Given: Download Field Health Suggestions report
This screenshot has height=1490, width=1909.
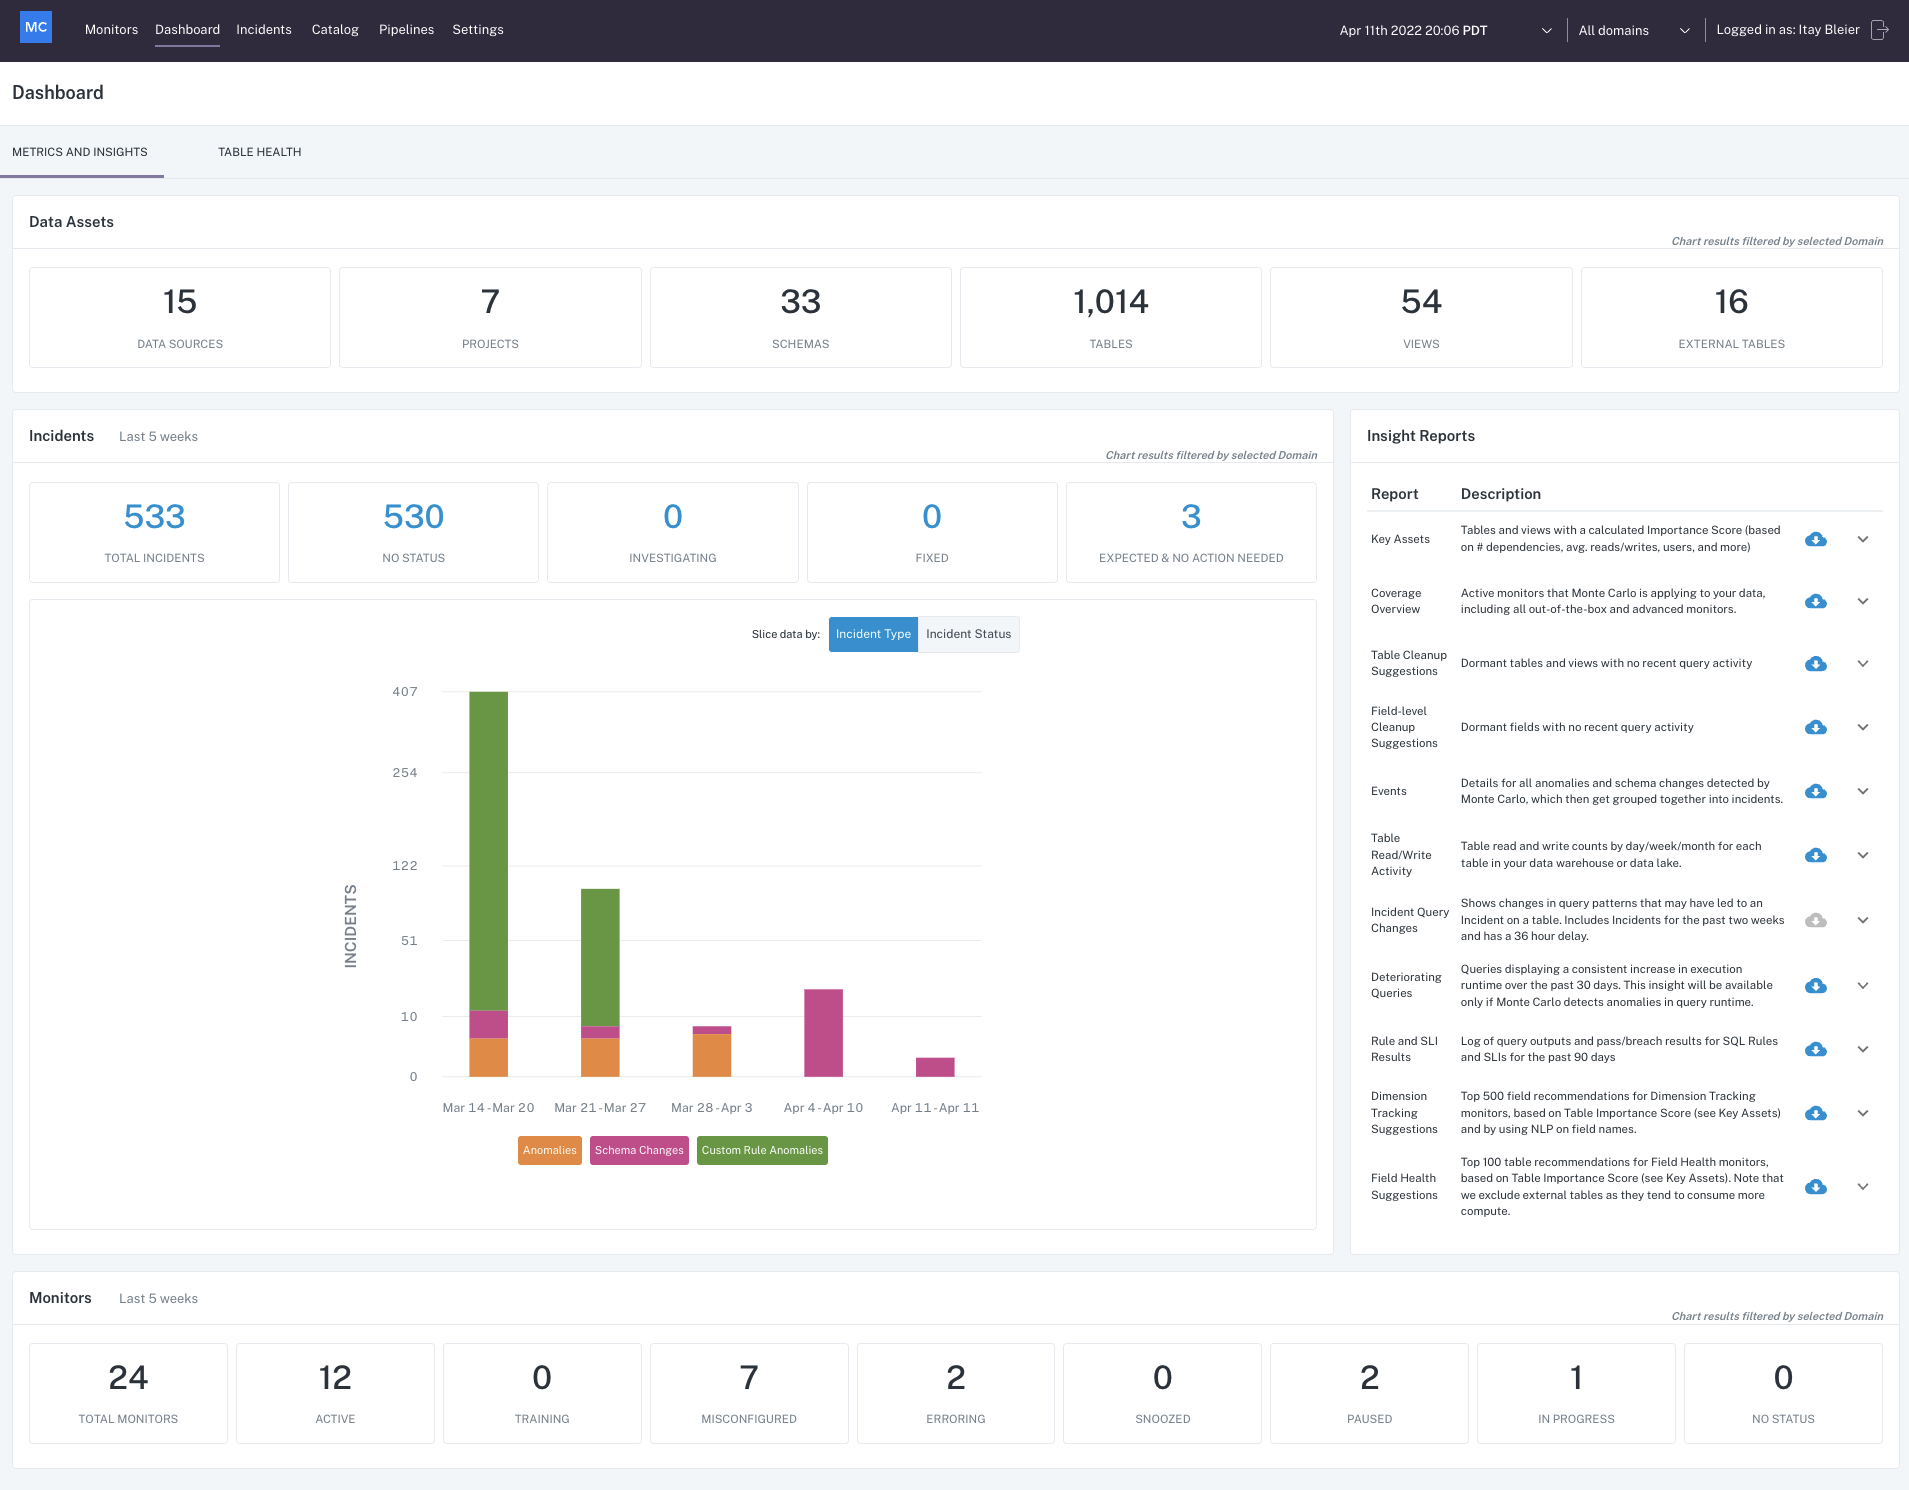Looking at the screenshot, I should pyautogui.click(x=1816, y=1187).
